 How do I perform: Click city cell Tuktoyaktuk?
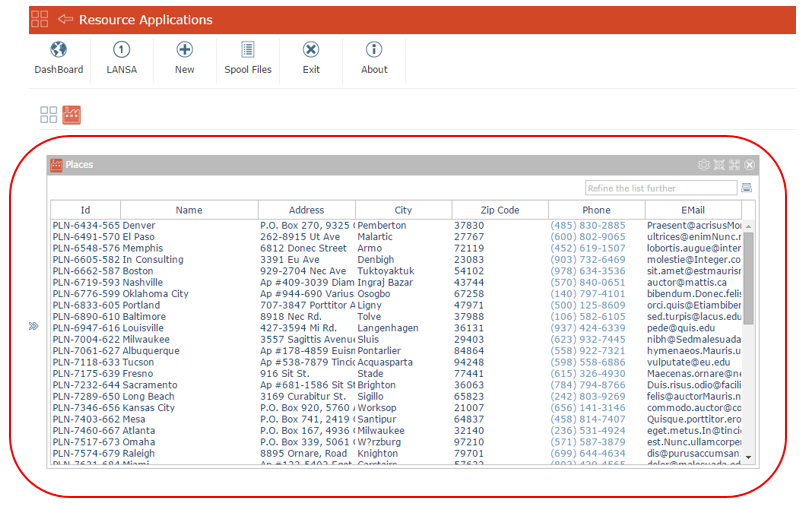[386, 271]
